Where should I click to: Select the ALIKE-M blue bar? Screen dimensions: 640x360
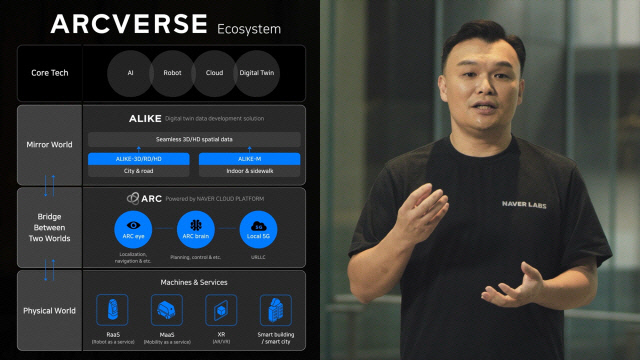249,159
